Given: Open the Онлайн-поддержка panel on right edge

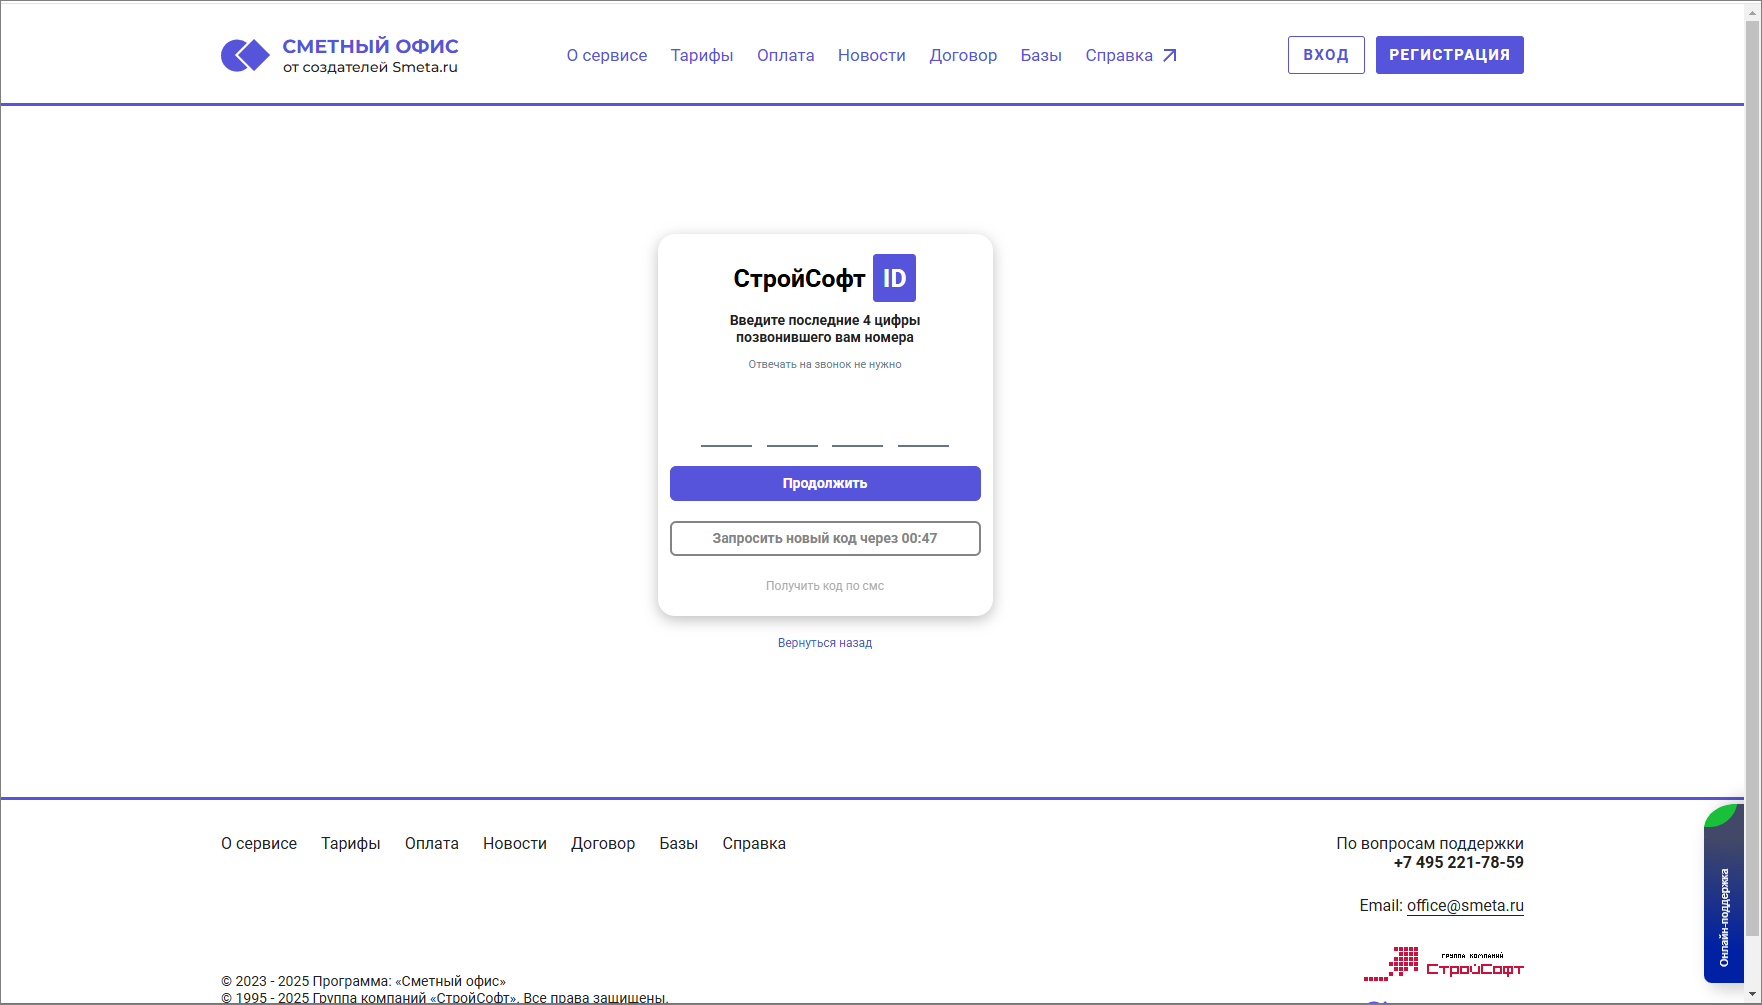Looking at the screenshot, I should click(1723, 895).
